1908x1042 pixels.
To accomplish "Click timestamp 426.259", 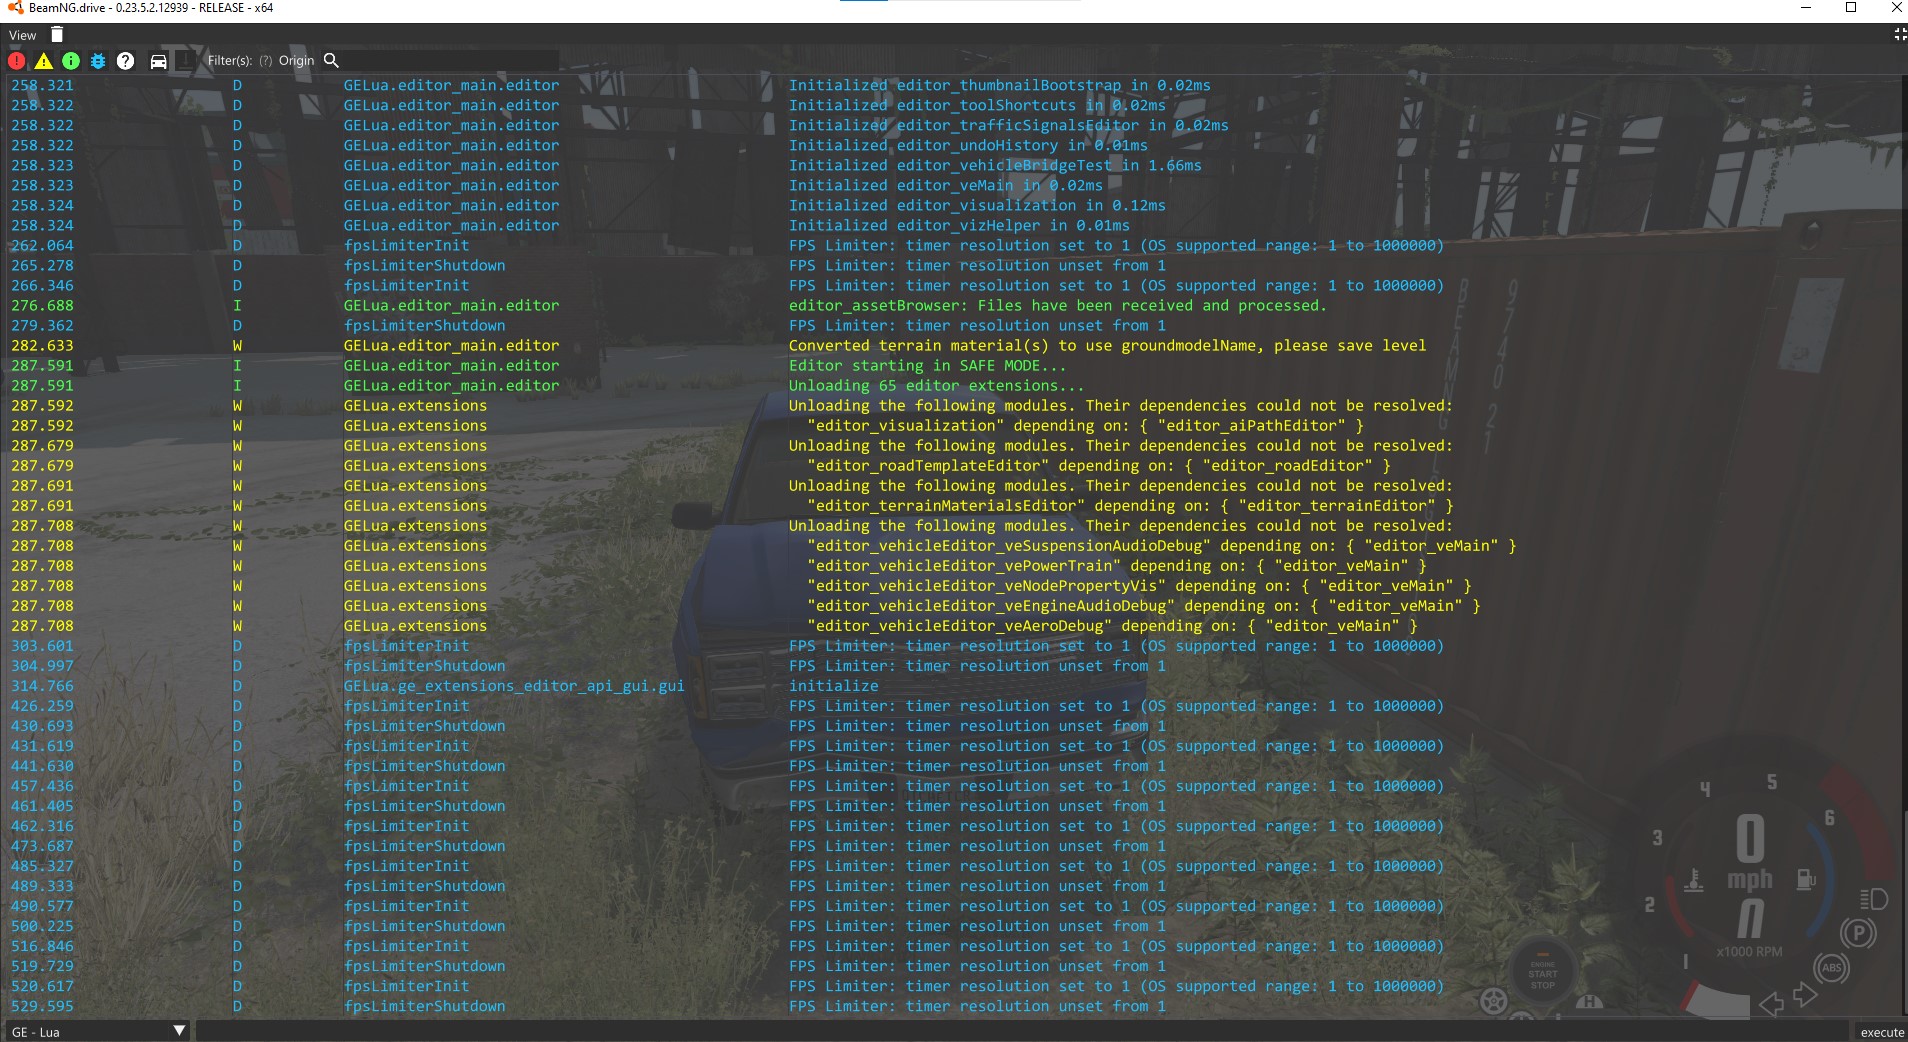I will [x=42, y=706].
